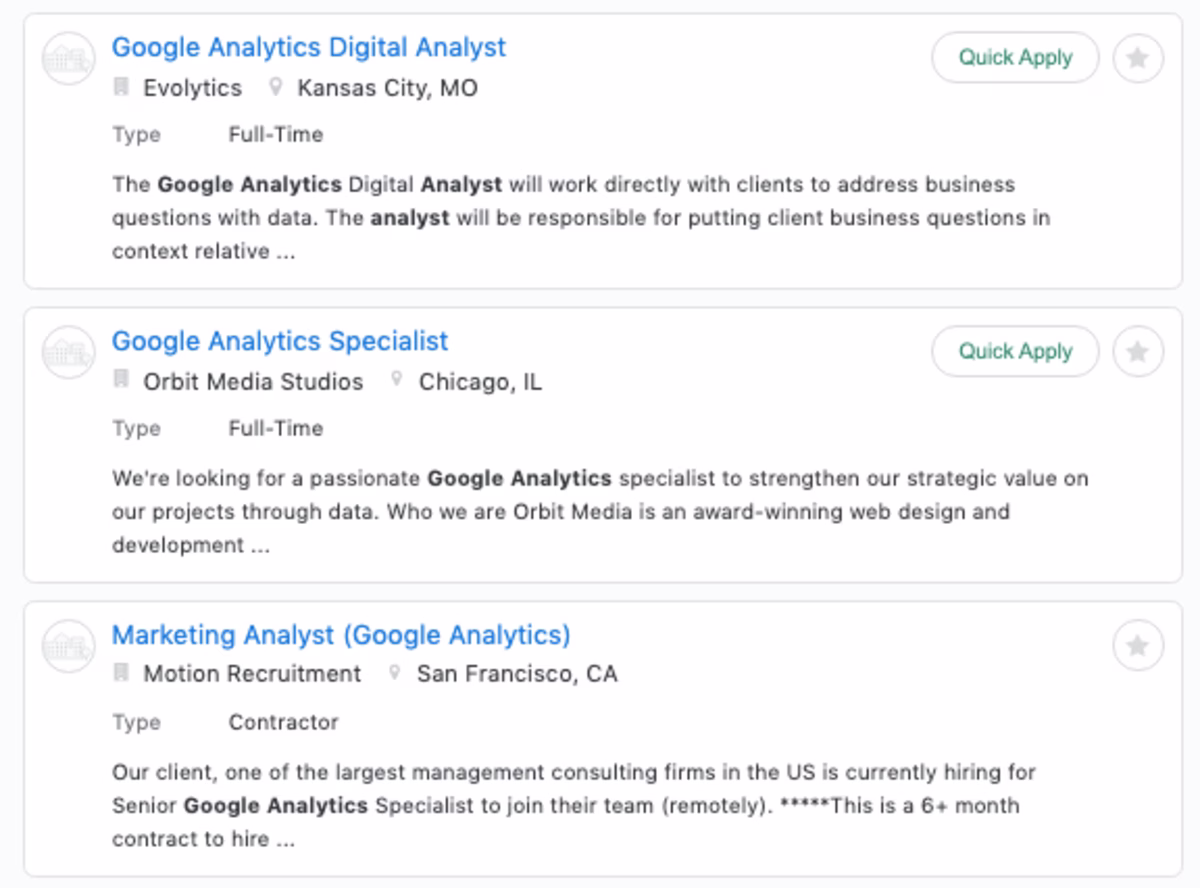Click the bookmark icon next to Evolytics

[121, 88]
